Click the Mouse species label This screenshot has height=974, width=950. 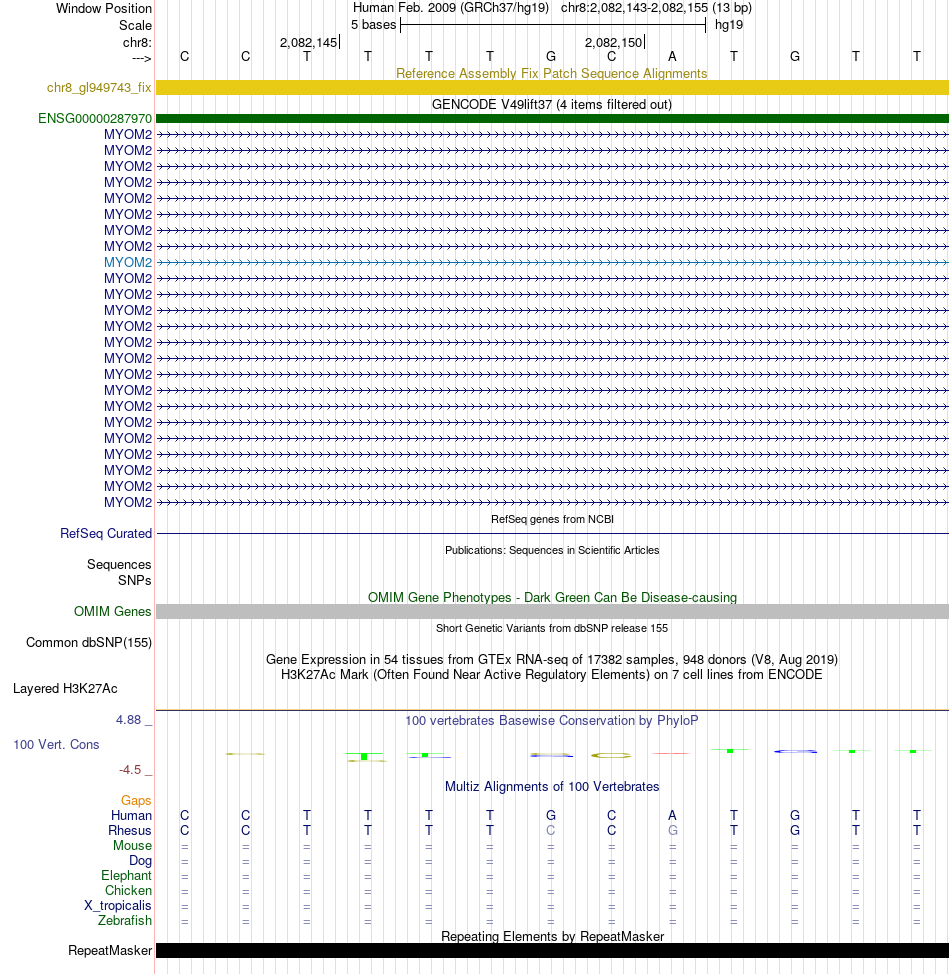[x=132, y=845]
